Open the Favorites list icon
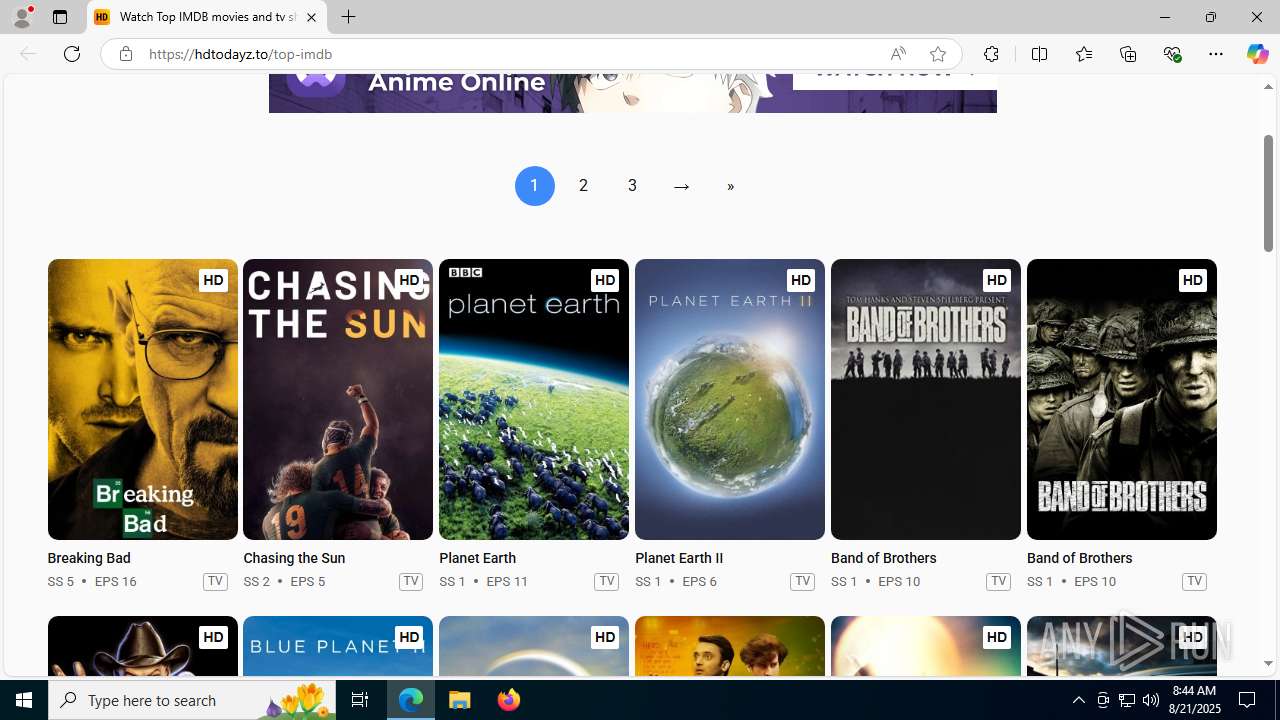 1083,54
